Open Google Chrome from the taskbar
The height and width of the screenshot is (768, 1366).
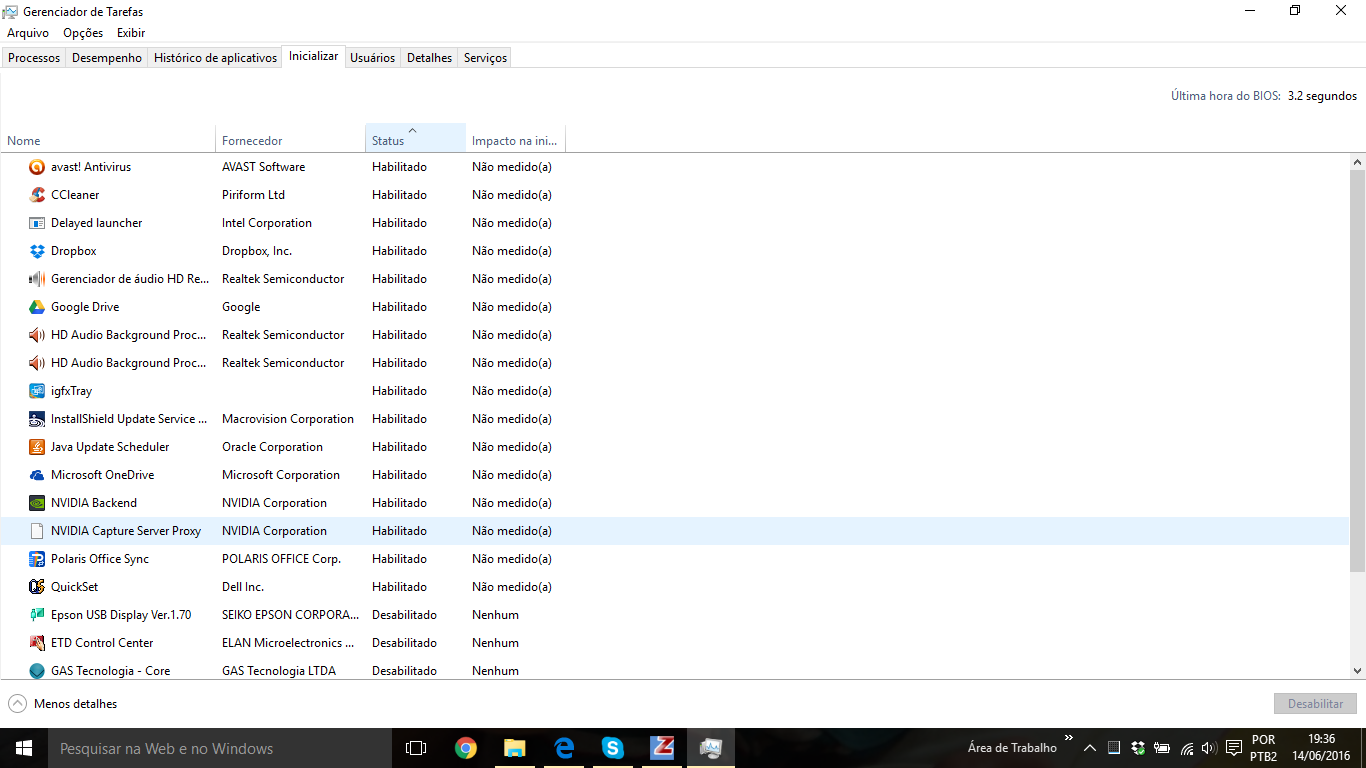click(x=465, y=748)
